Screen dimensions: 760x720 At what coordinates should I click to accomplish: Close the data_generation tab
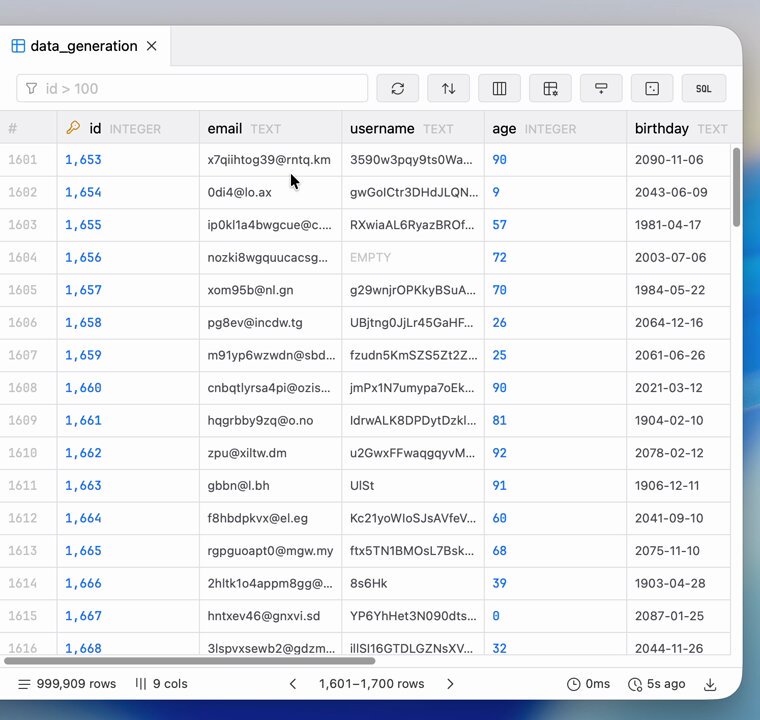pos(152,46)
